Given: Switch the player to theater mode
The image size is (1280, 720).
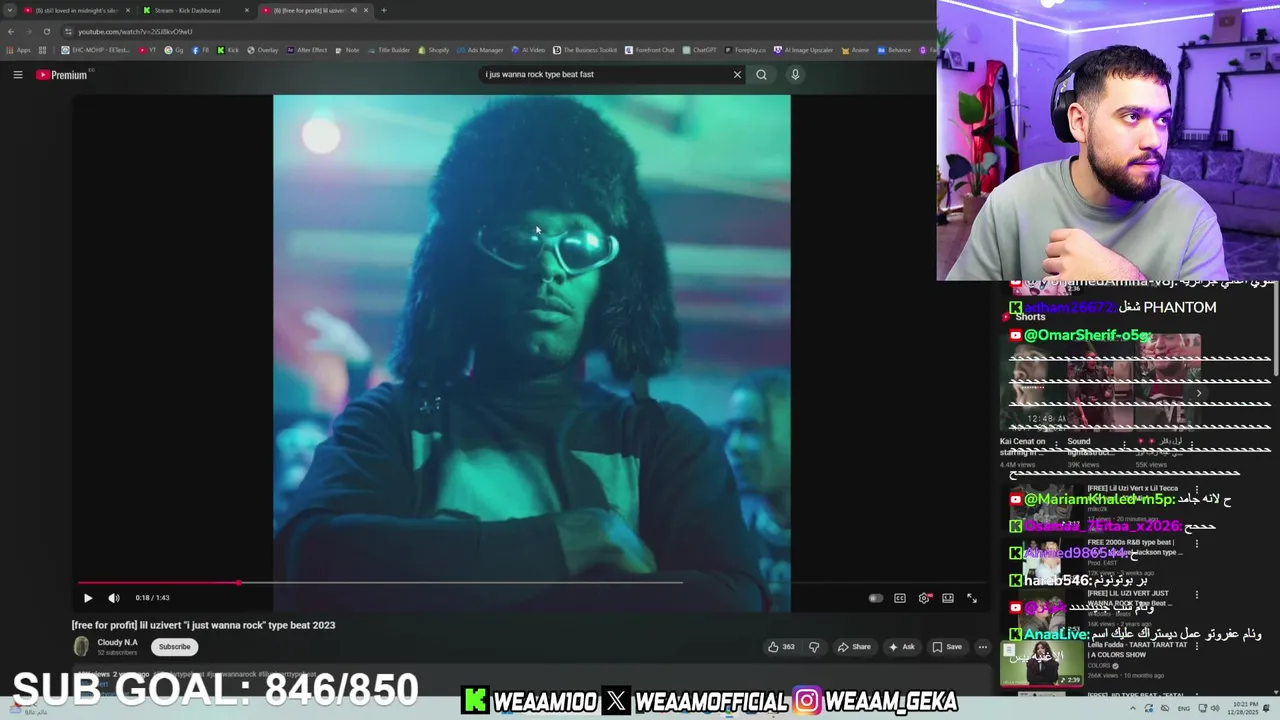Looking at the screenshot, I should click(948, 598).
